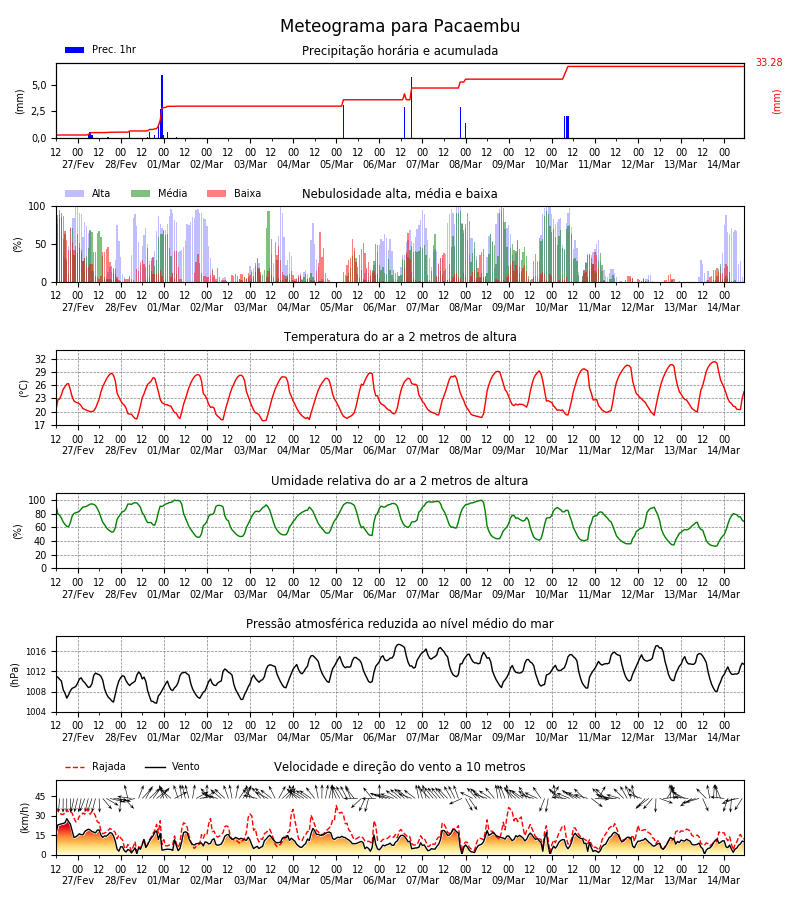Click the 10/Mar label on humidity axis
The image size is (800, 900).
point(552,595)
